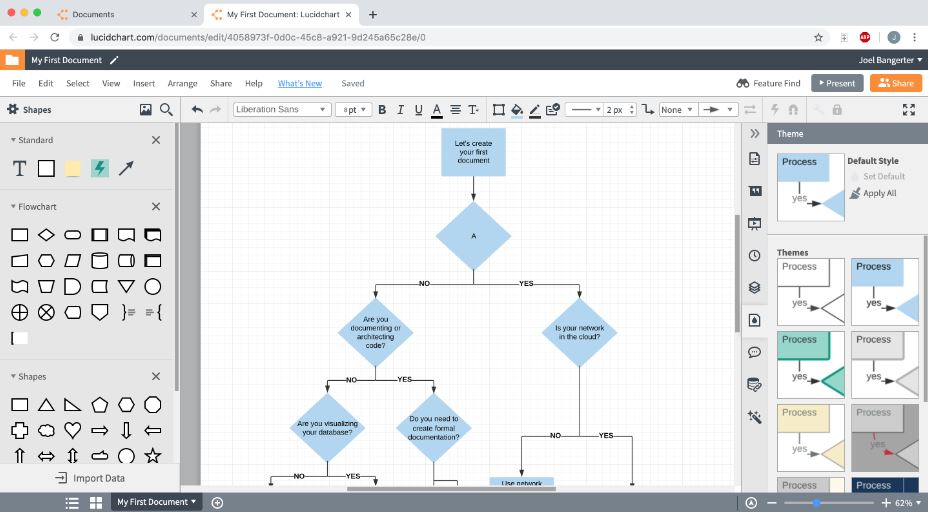Open the magic wand icon in right dock
This screenshot has height=512, width=928.
point(755,417)
